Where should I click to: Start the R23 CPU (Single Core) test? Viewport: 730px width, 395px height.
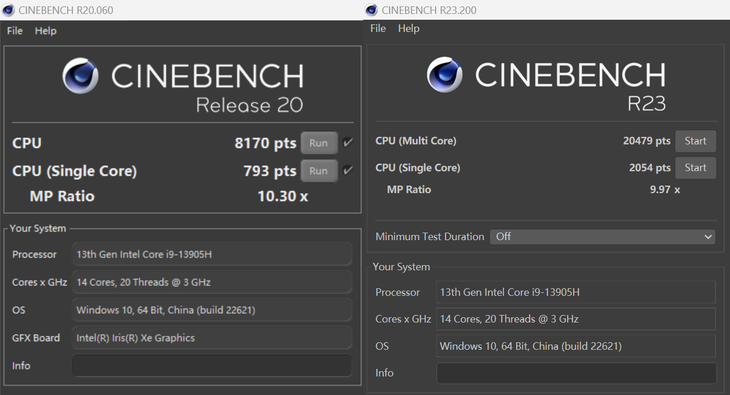tap(696, 168)
